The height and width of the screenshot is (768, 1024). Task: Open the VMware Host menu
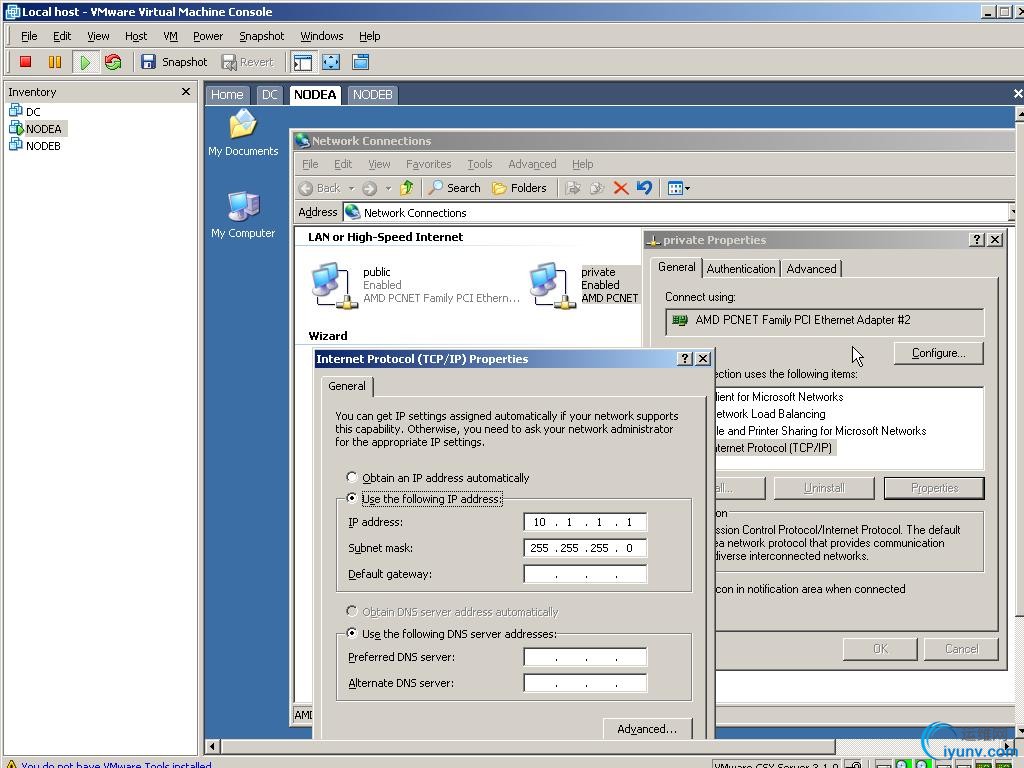pos(136,36)
